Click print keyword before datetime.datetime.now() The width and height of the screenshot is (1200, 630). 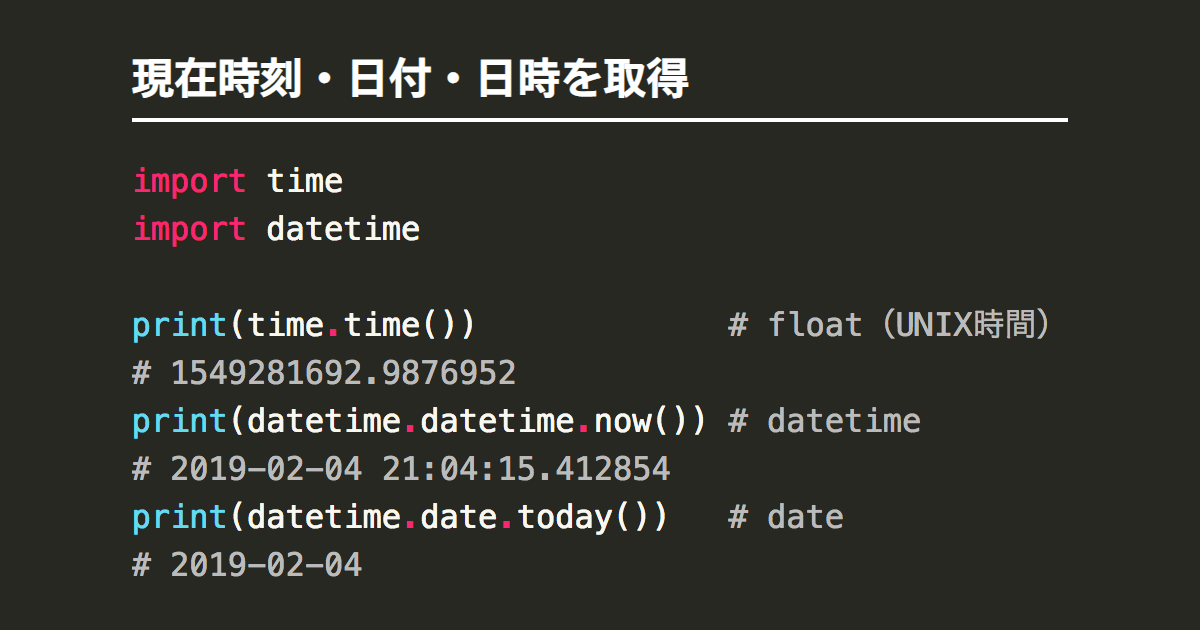tap(180, 421)
